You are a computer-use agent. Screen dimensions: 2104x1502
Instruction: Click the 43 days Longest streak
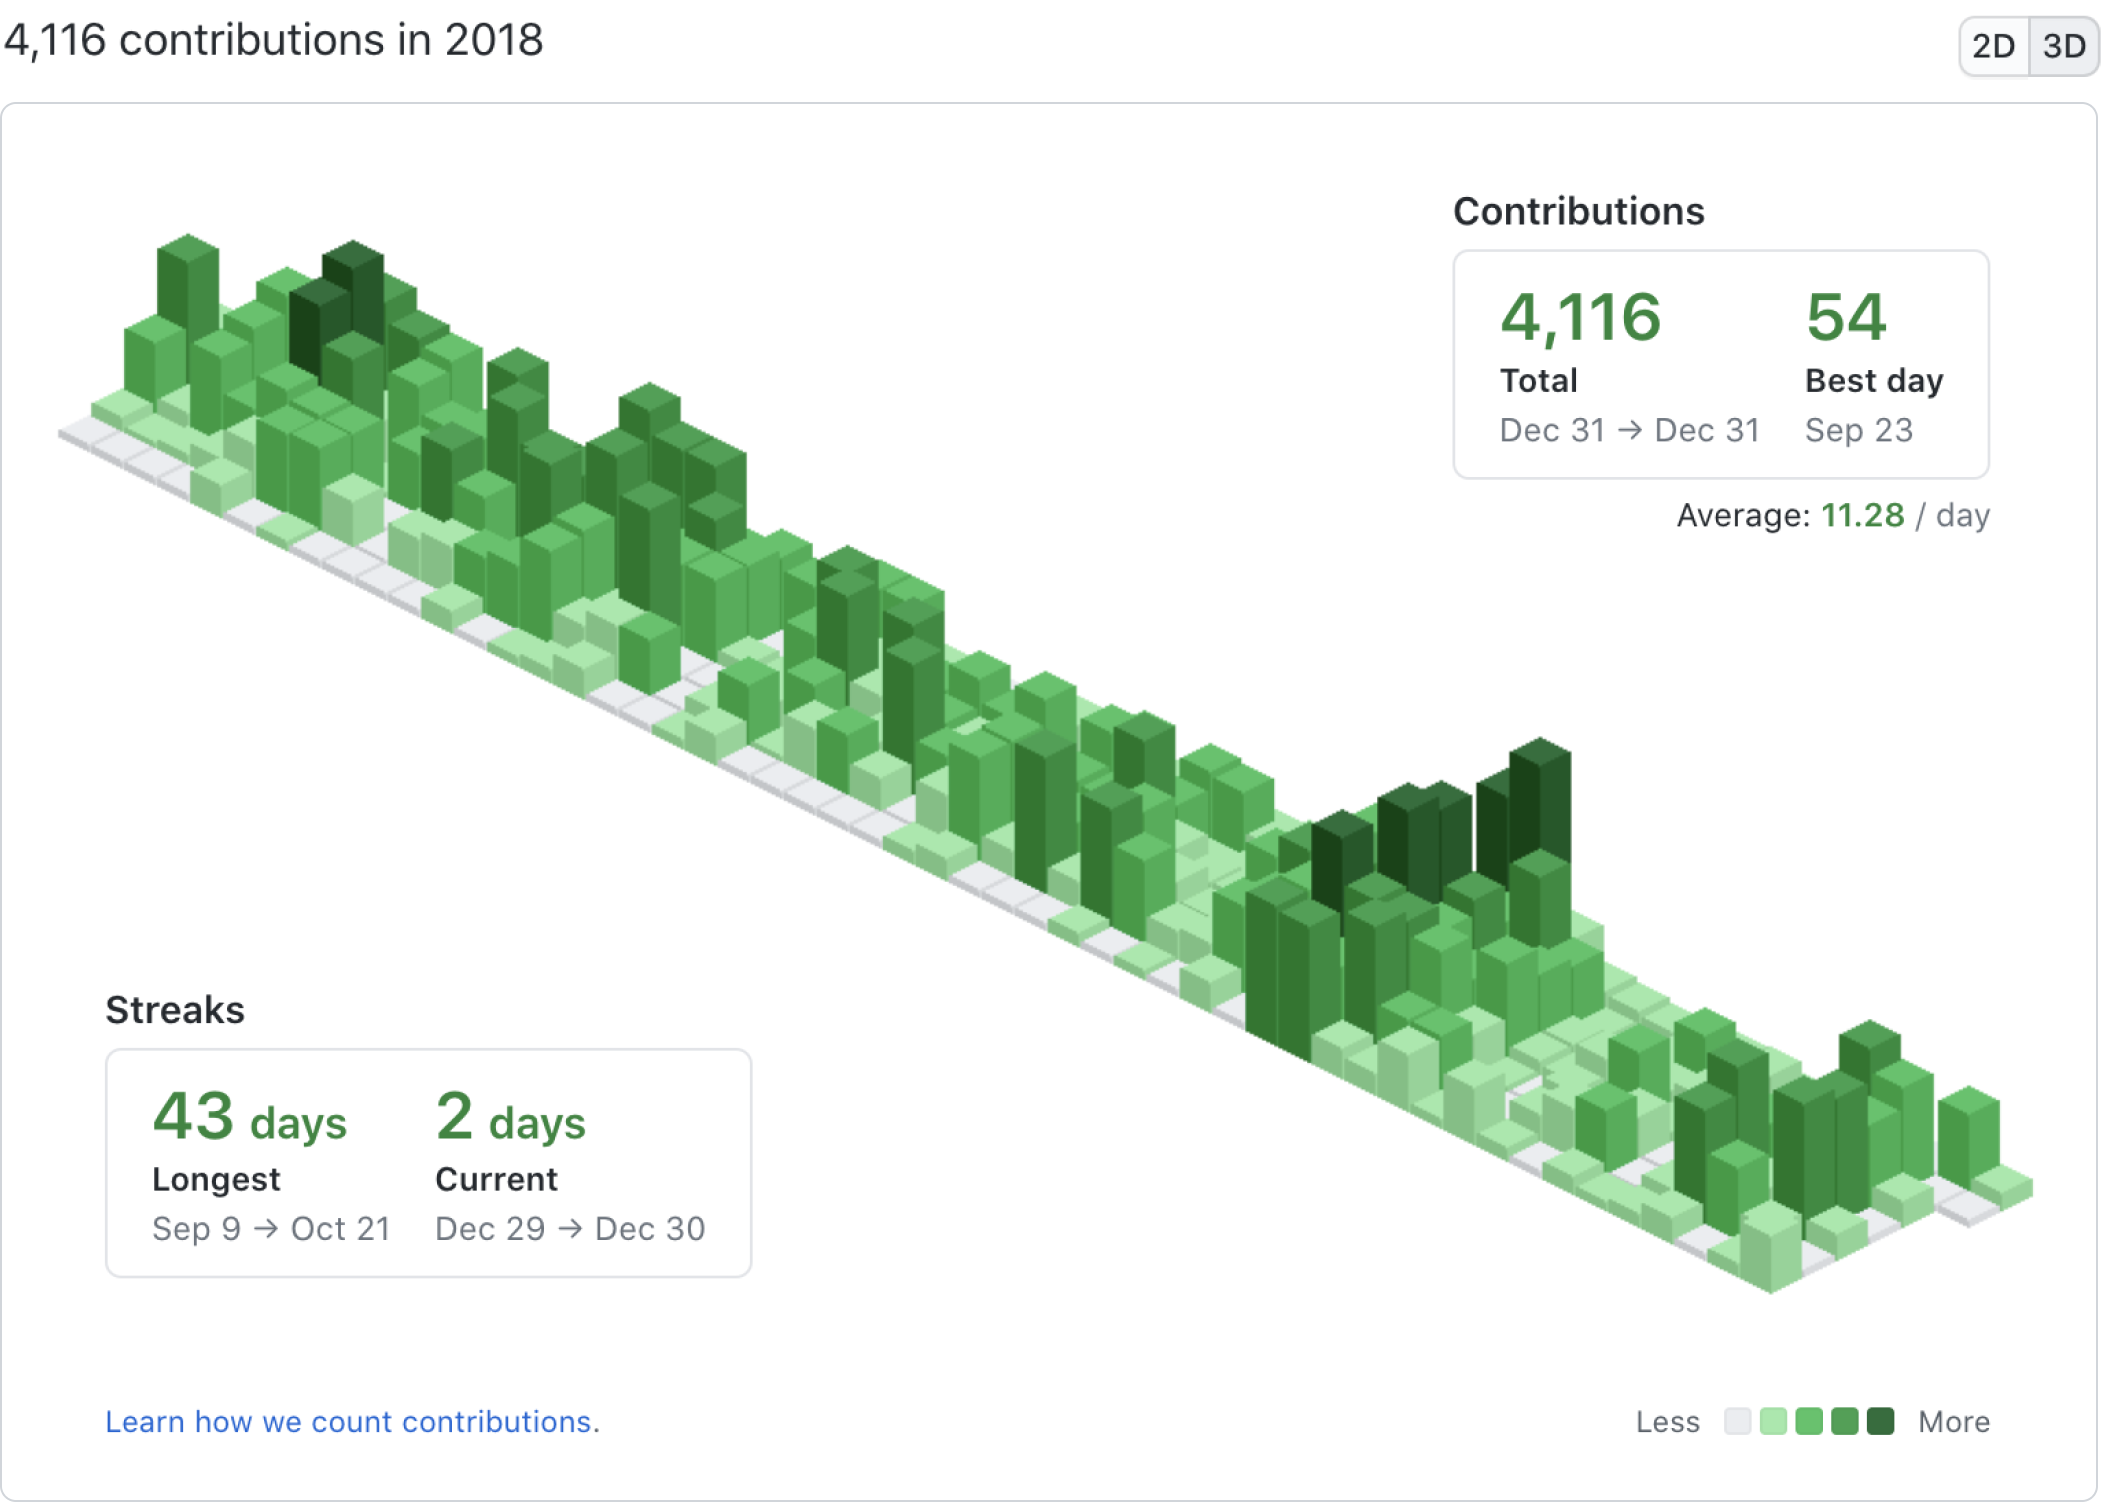click(x=249, y=1117)
